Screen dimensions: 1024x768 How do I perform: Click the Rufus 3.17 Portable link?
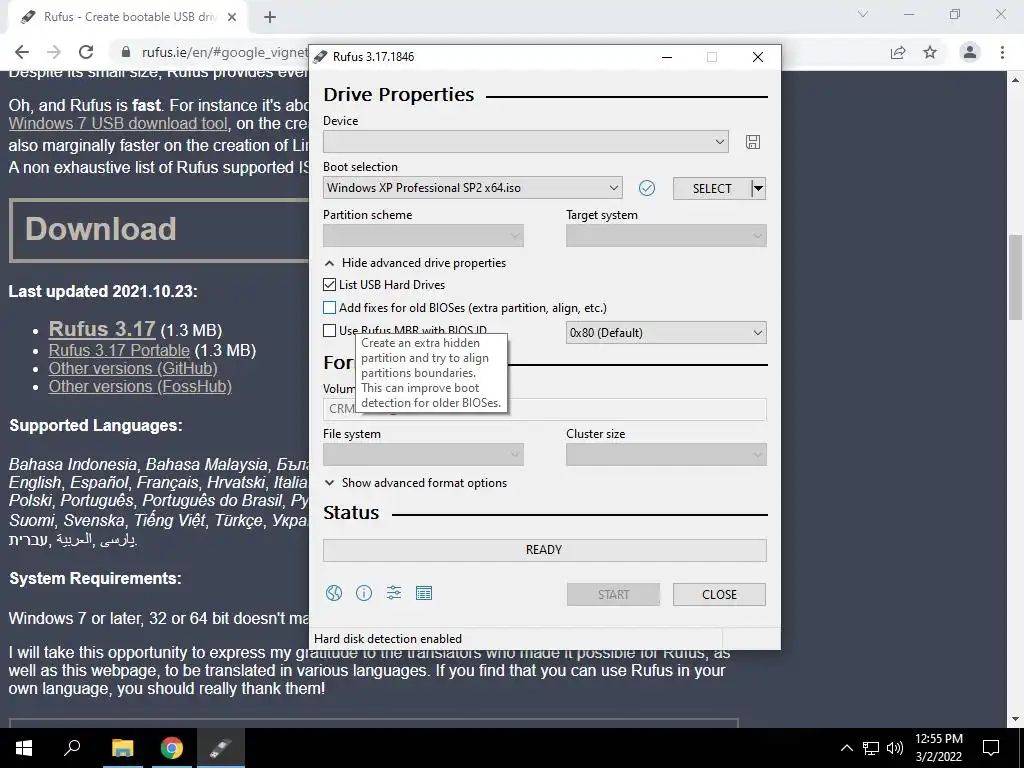pos(119,351)
